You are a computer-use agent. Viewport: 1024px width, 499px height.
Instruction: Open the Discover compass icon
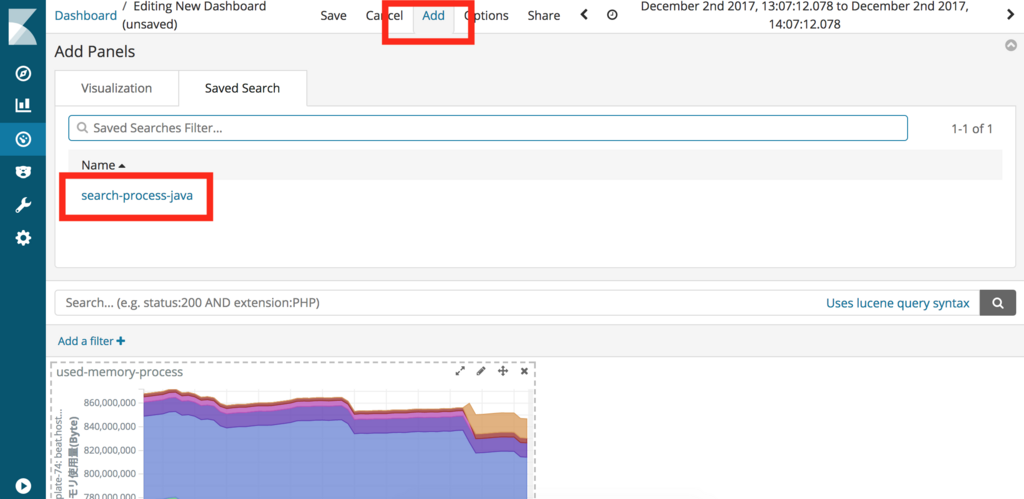point(23,73)
